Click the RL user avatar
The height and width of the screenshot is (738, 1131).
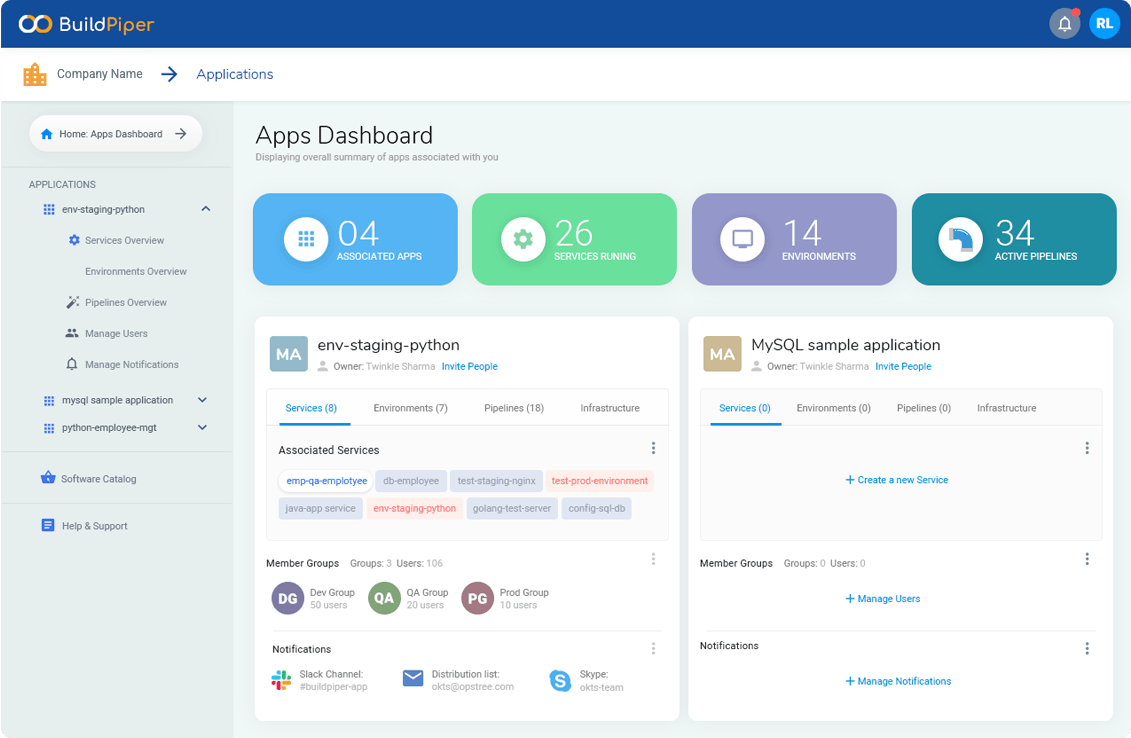1104,24
